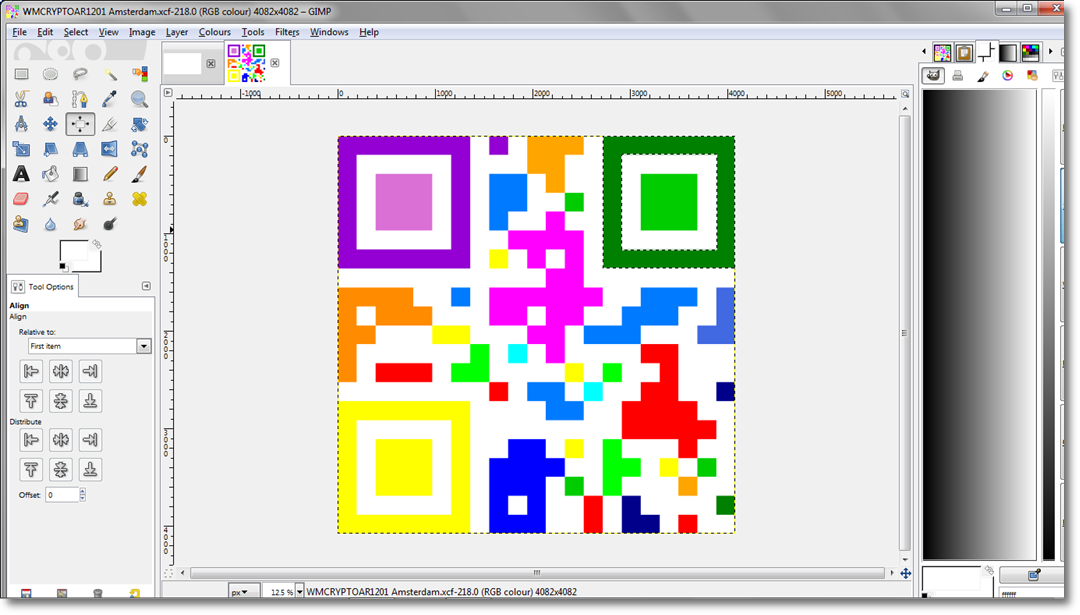Screen dimensions: 1080x615
Task: Activate the Clone stamp tool
Action: pos(110,199)
